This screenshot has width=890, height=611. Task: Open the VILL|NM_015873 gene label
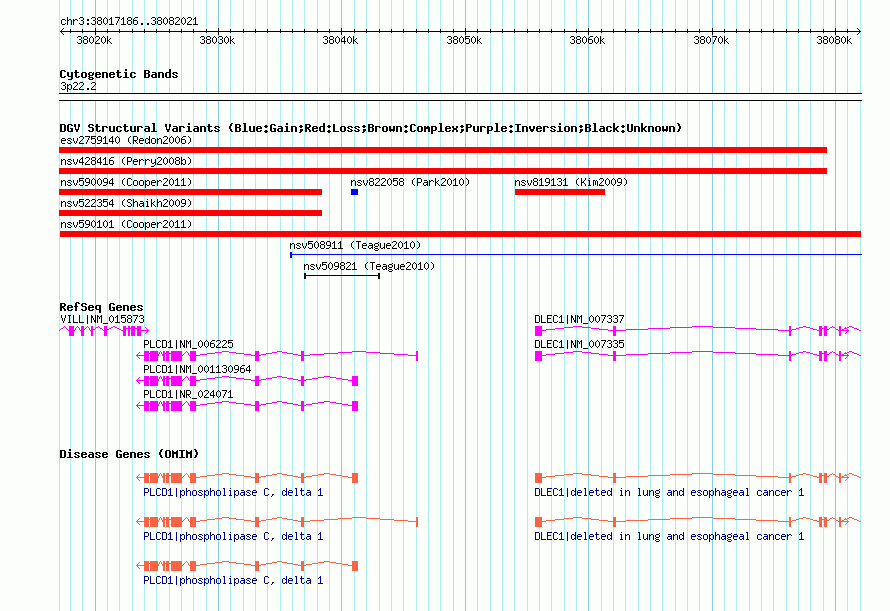click(102, 320)
